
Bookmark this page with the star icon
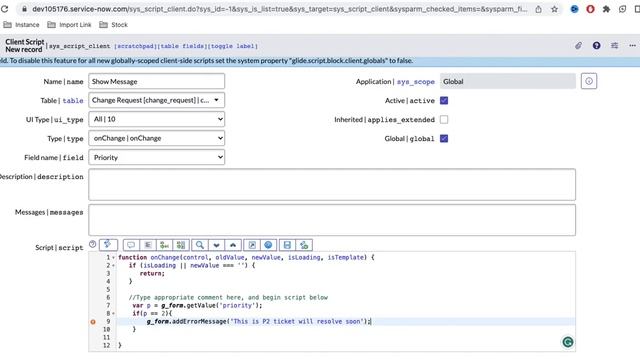554,9
